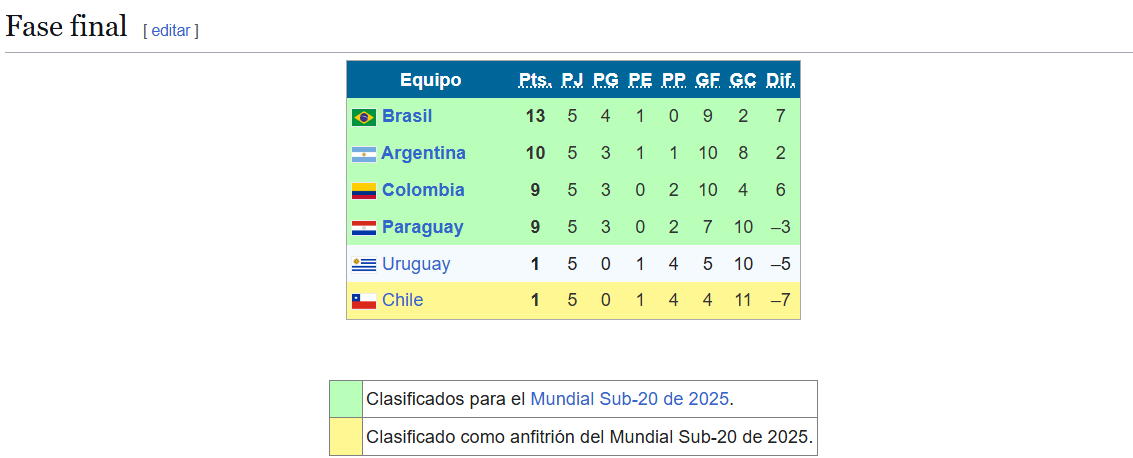Viewport: 1133px width, 458px height.
Task: Click the Uruguay flag icon
Action: 363,265
